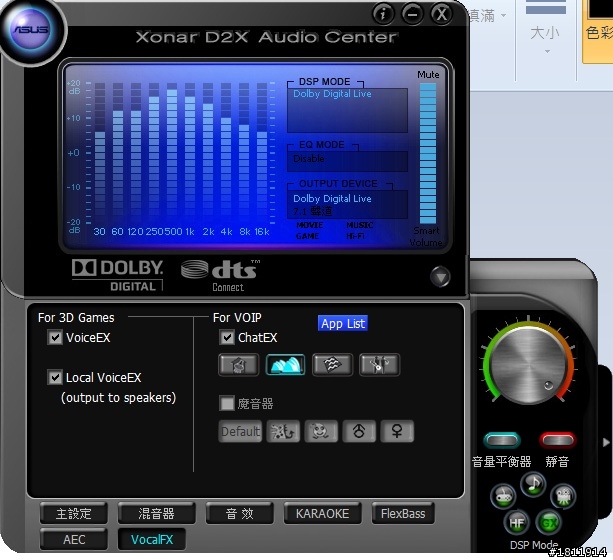Select the waves ChatEX preset icon
Screen dimensions: 613x560
[332, 364]
